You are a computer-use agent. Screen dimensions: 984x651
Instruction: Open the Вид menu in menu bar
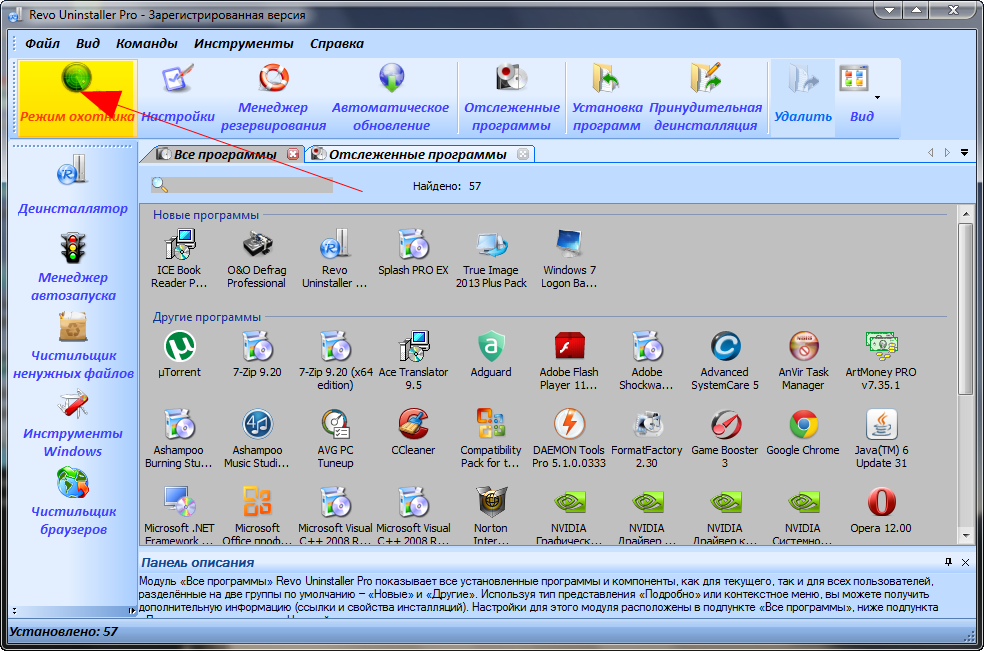(88, 43)
